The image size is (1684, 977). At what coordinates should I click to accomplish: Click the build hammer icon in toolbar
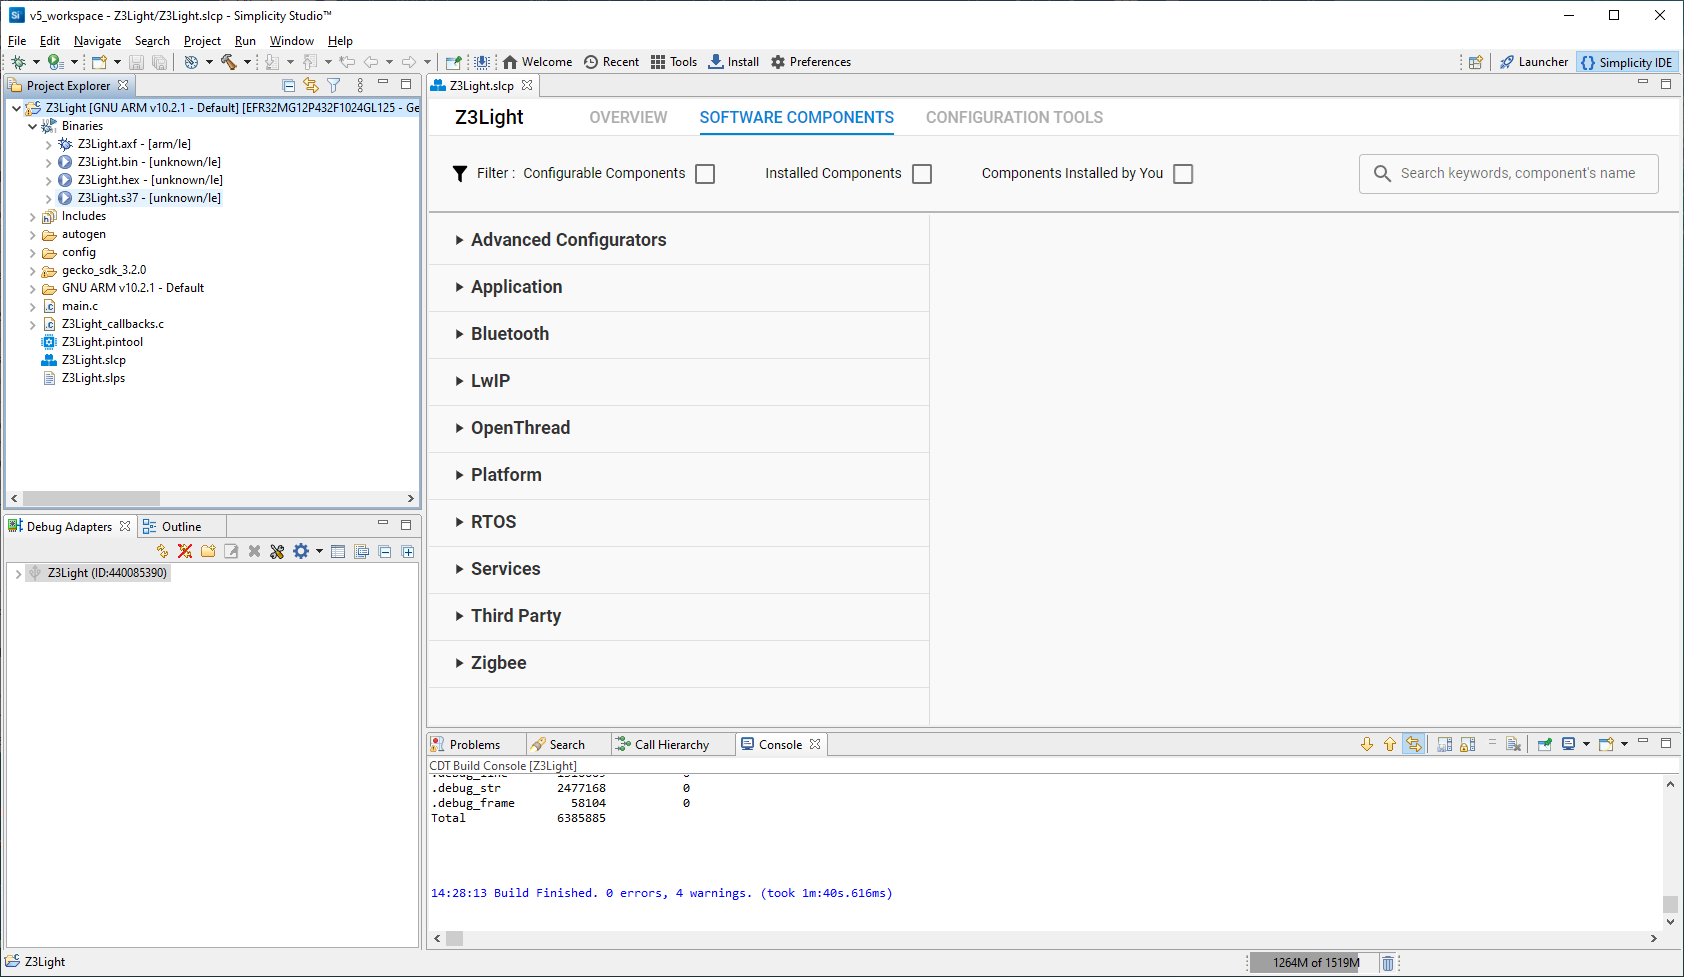click(x=228, y=62)
